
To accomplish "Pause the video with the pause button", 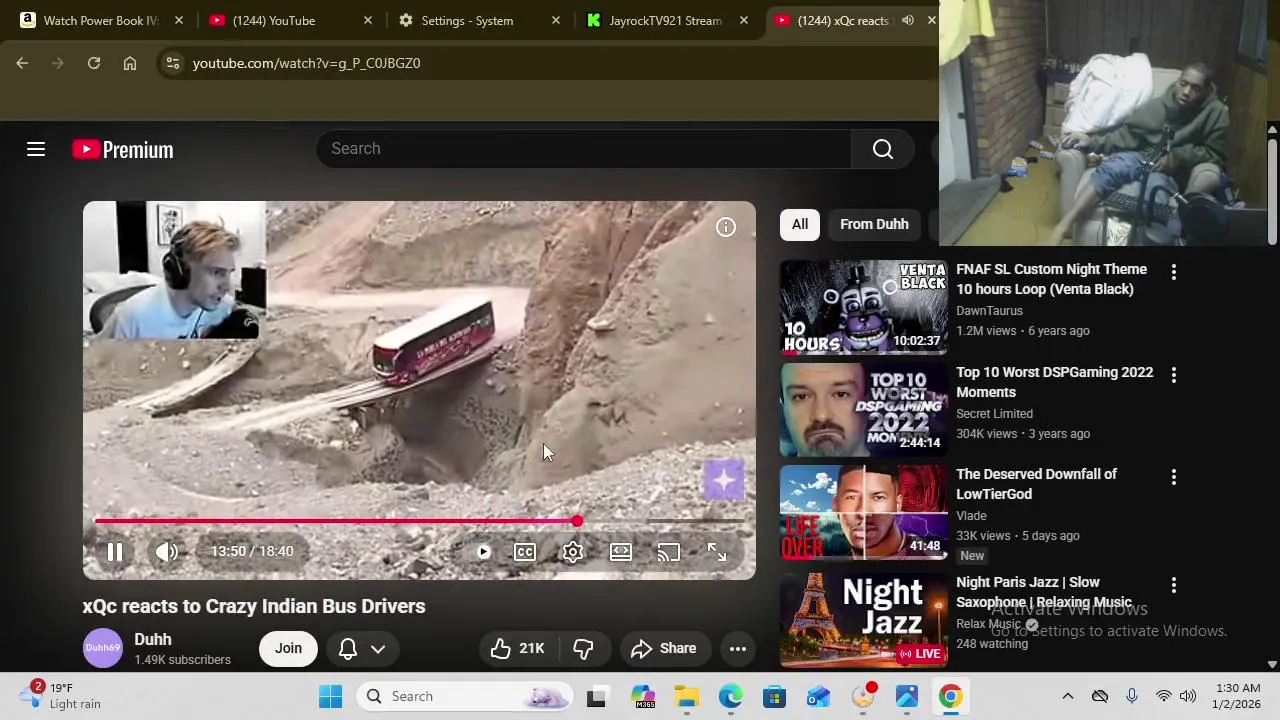I will [x=115, y=551].
